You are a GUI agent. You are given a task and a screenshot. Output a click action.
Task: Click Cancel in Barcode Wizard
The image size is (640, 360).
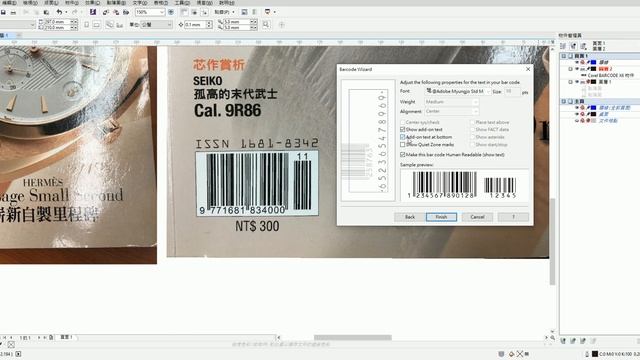pyautogui.click(x=477, y=217)
